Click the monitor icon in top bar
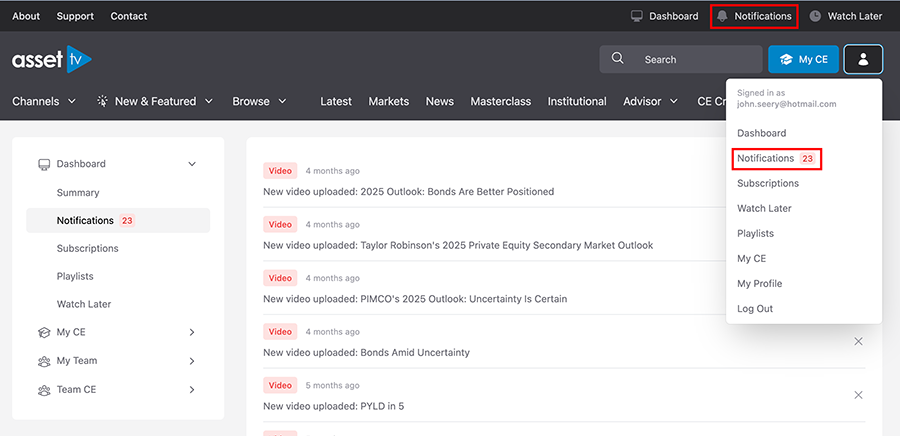The image size is (900, 436). (636, 16)
